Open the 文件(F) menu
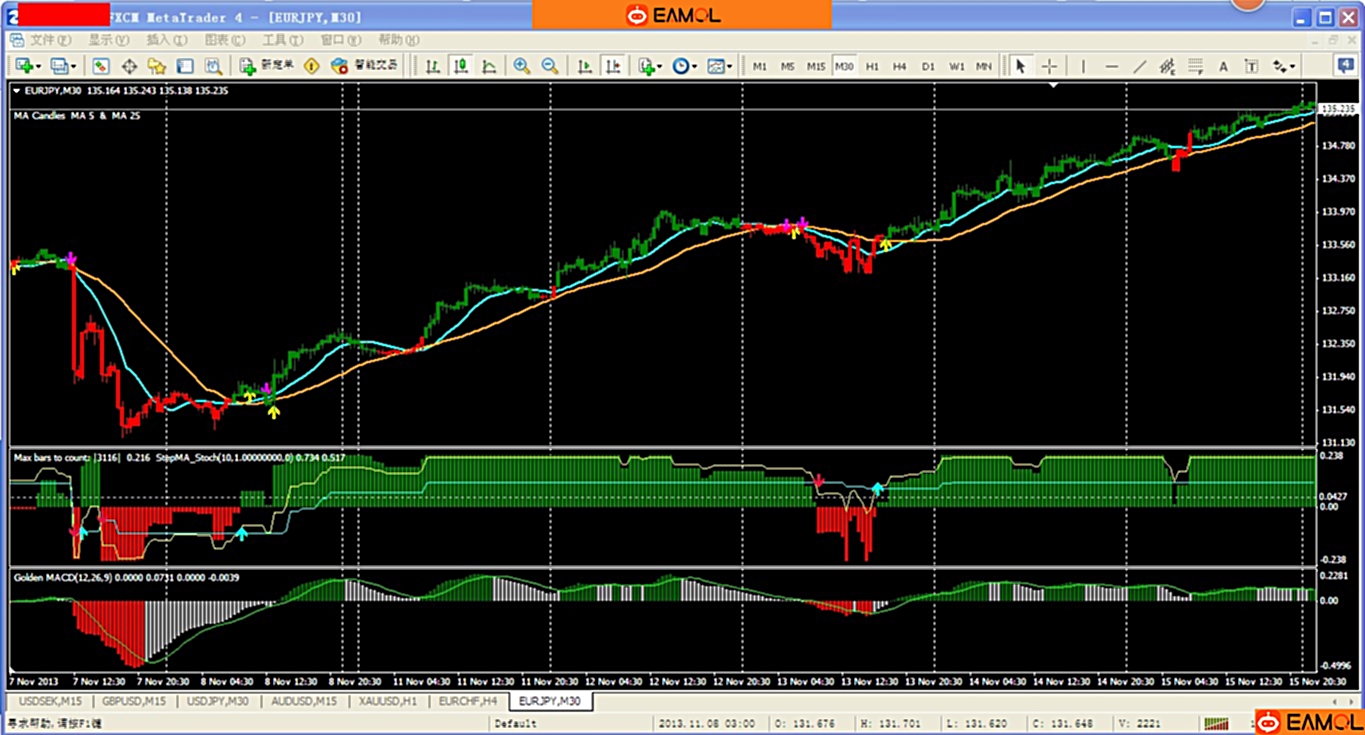This screenshot has height=735, width=1365. coord(50,40)
